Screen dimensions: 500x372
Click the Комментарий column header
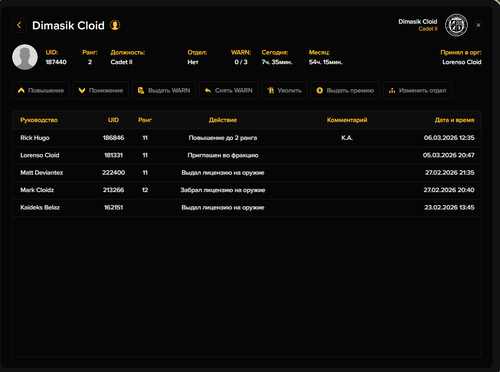[x=347, y=120]
